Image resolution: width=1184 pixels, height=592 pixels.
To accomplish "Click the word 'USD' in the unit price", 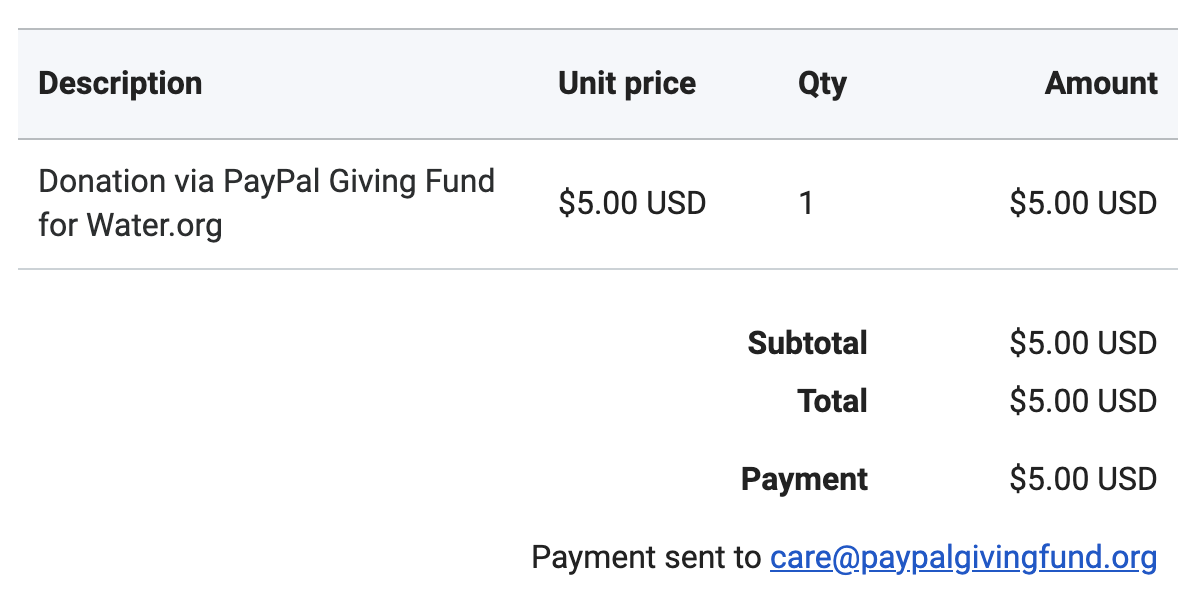I will [676, 203].
